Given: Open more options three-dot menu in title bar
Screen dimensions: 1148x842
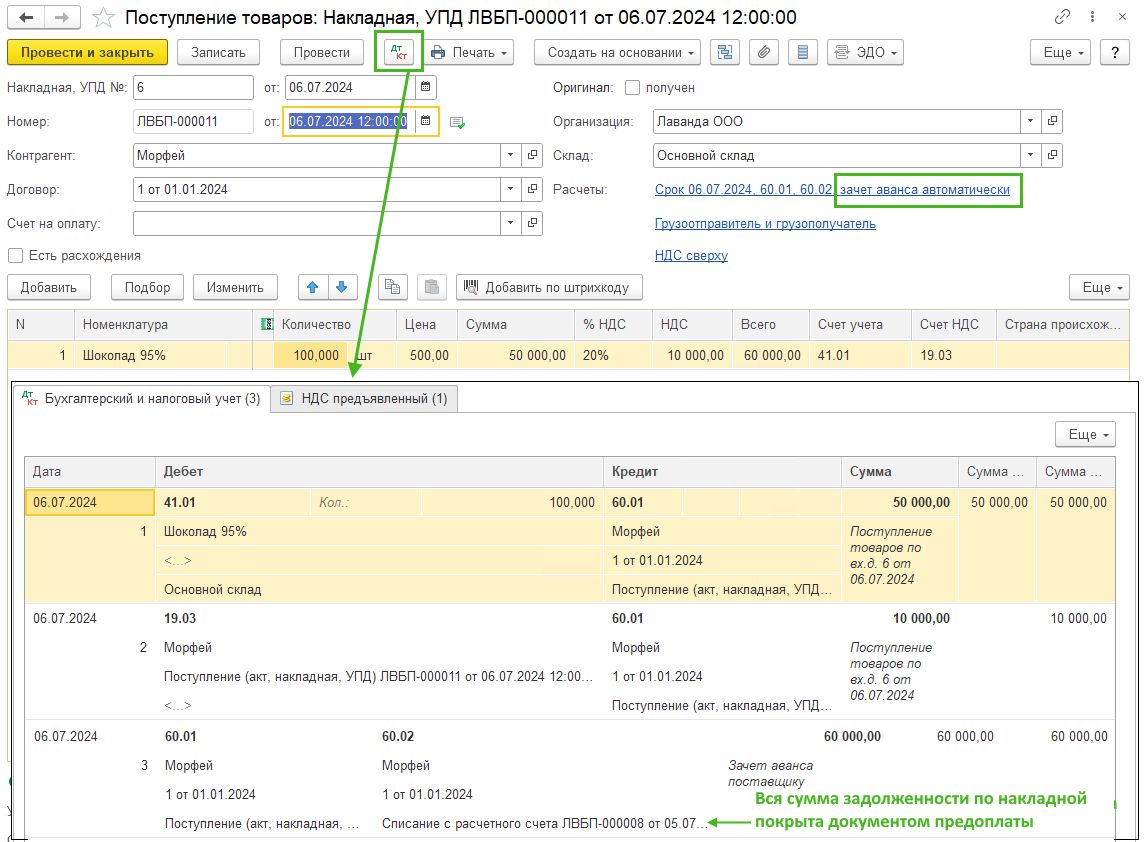Looking at the screenshot, I should click(1092, 16).
